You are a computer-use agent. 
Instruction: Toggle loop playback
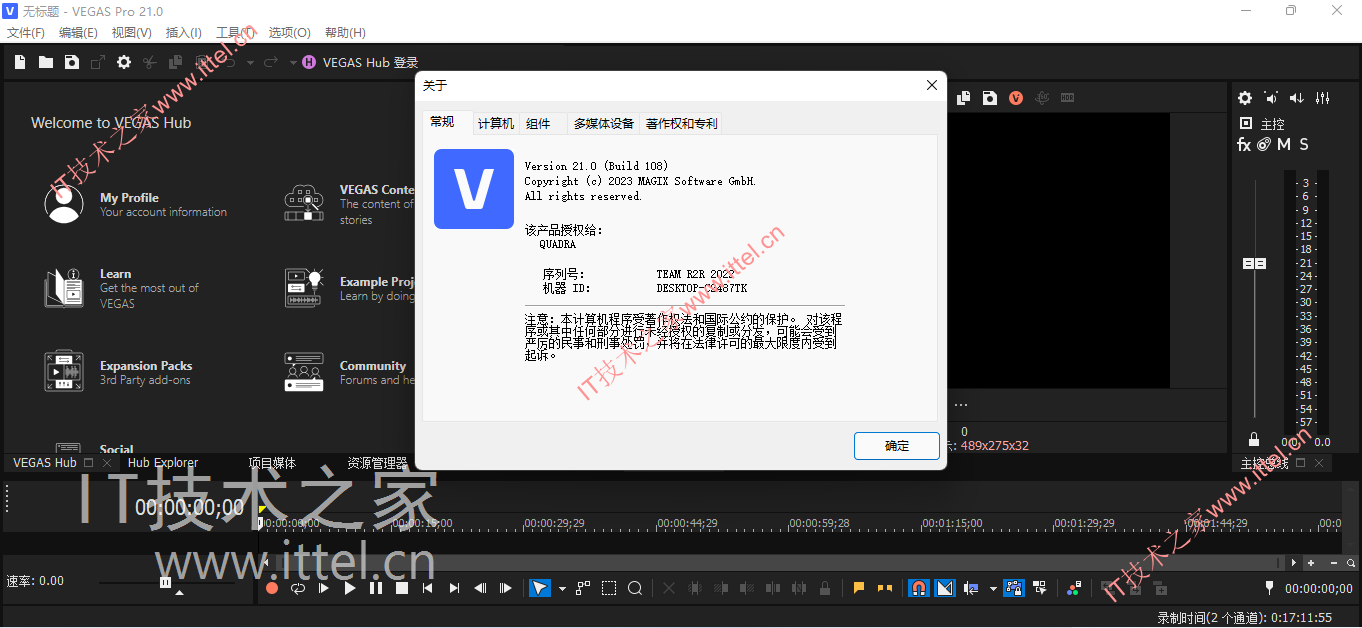pyautogui.click(x=298, y=588)
